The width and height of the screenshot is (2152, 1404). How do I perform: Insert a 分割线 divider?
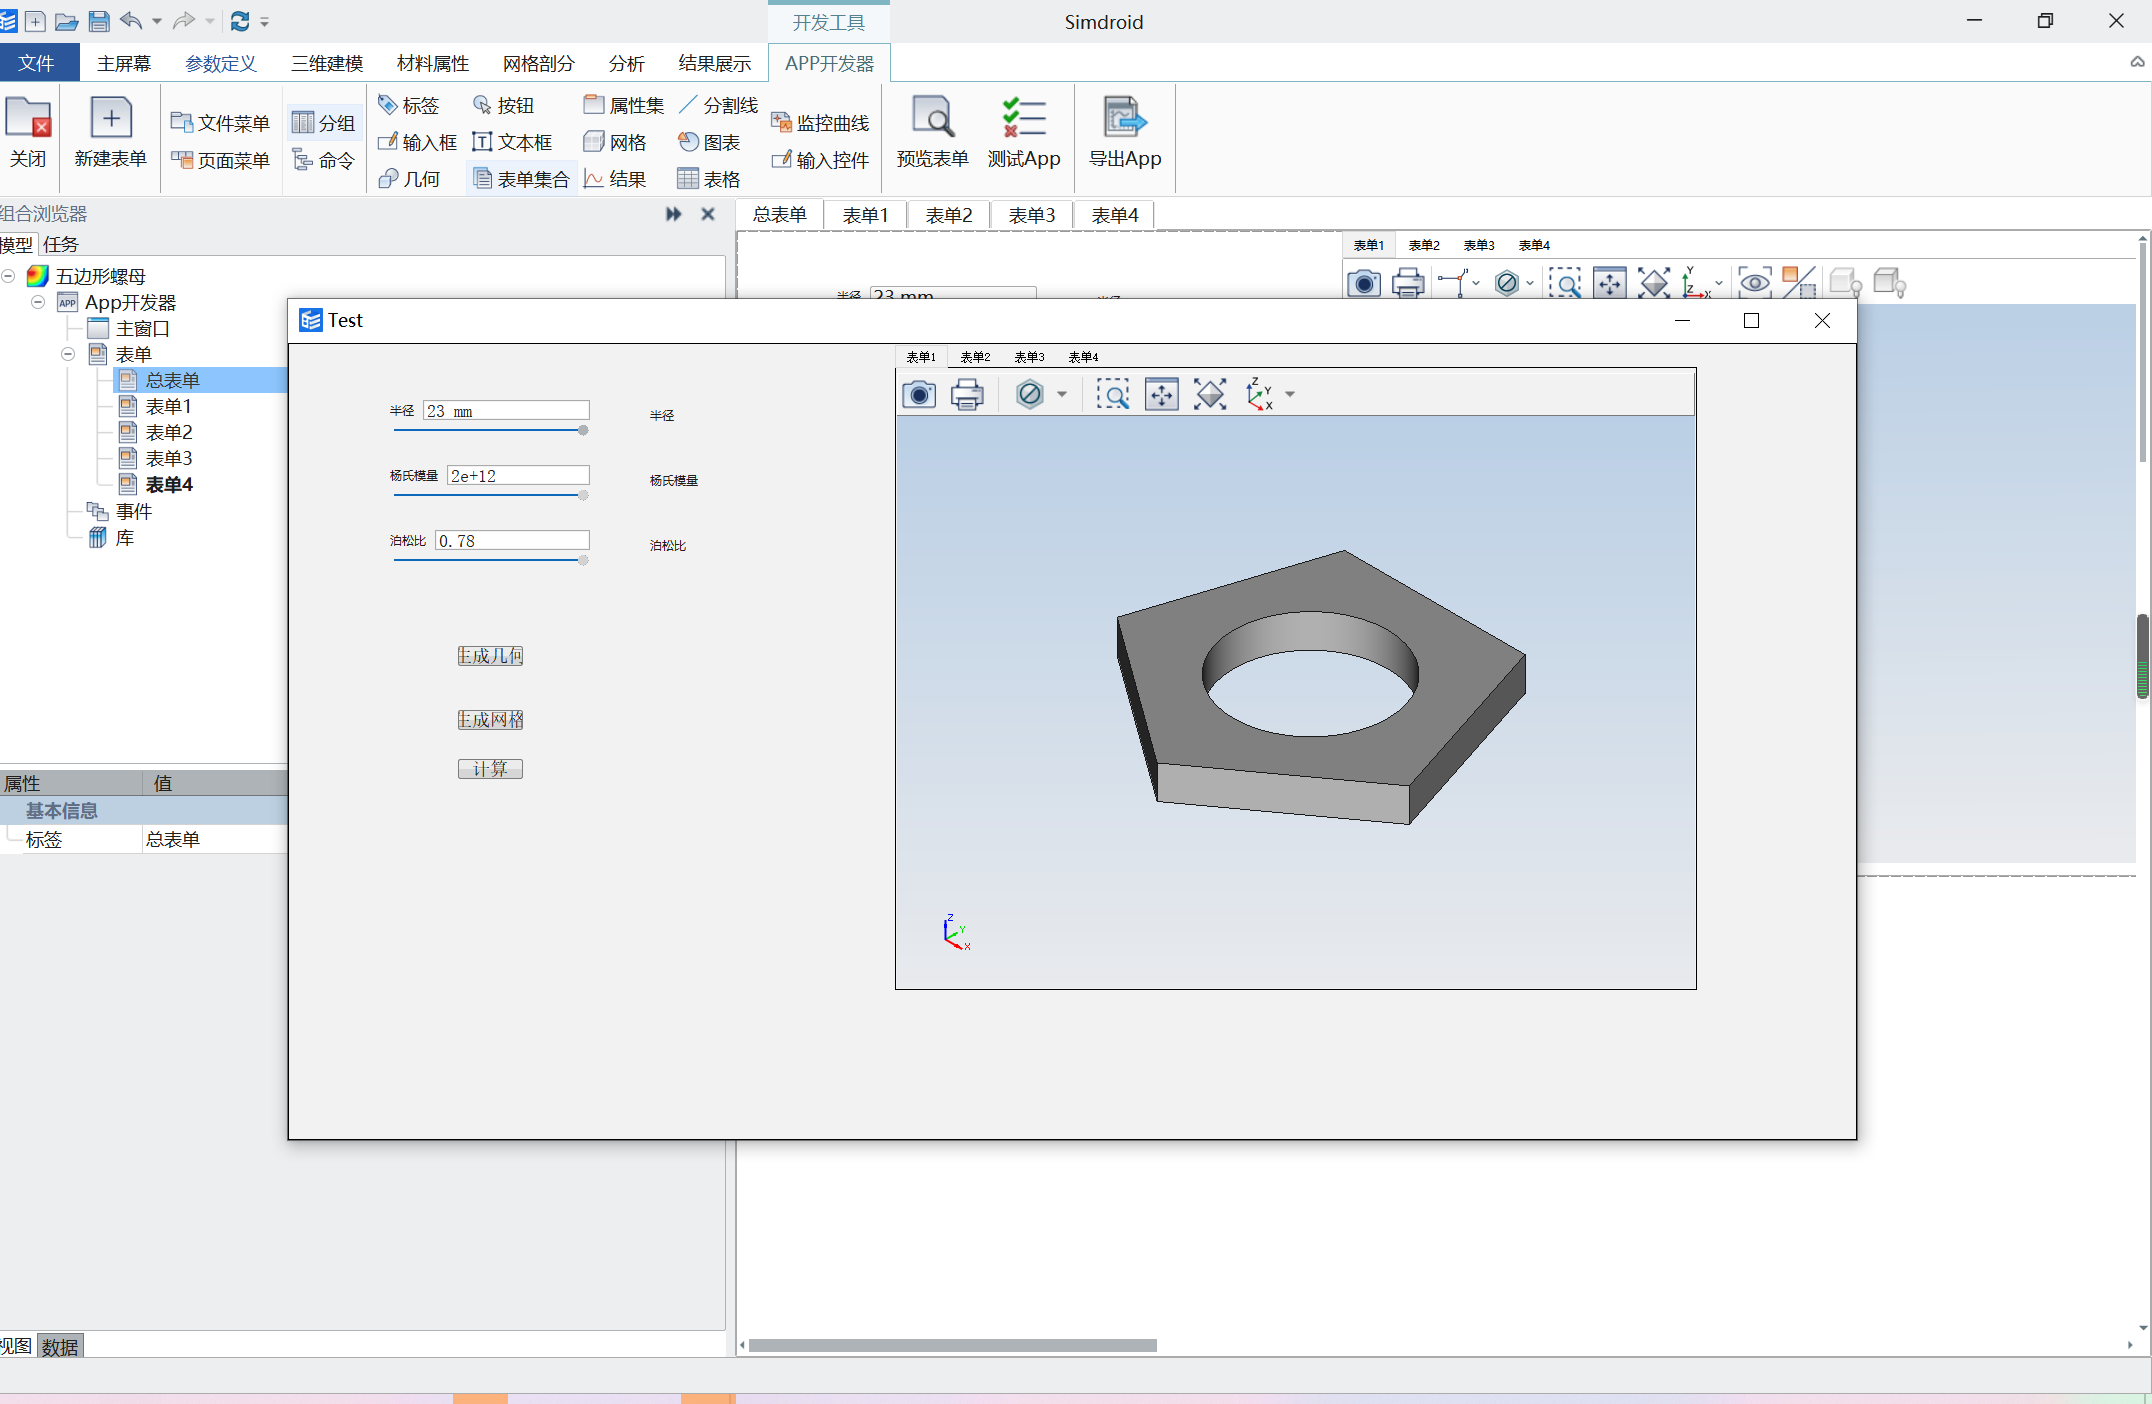point(719,105)
